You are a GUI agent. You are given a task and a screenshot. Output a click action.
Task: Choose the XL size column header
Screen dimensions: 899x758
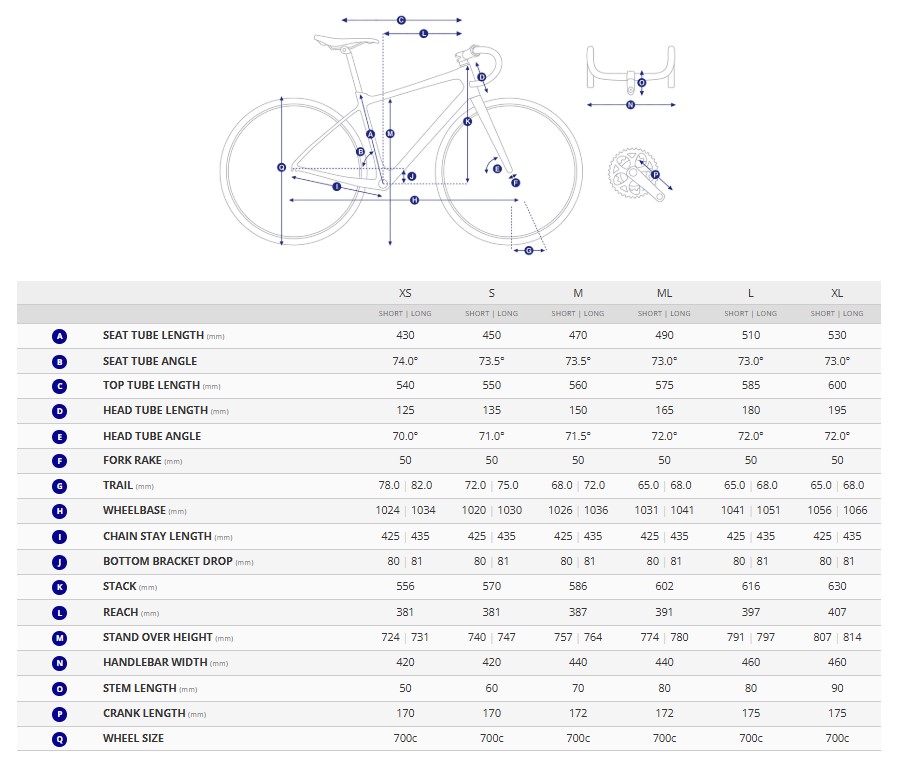pyautogui.click(x=837, y=293)
